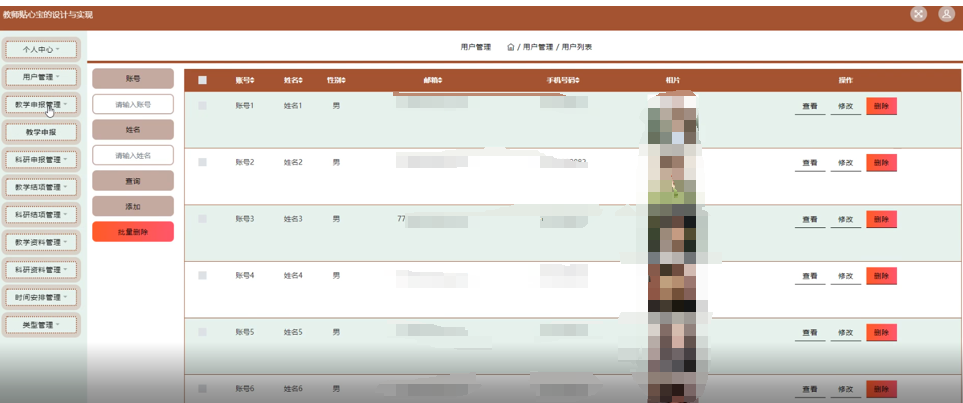Click the fullscreen icon in the top bar
963x403 pixels.
[x=918, y=15]
